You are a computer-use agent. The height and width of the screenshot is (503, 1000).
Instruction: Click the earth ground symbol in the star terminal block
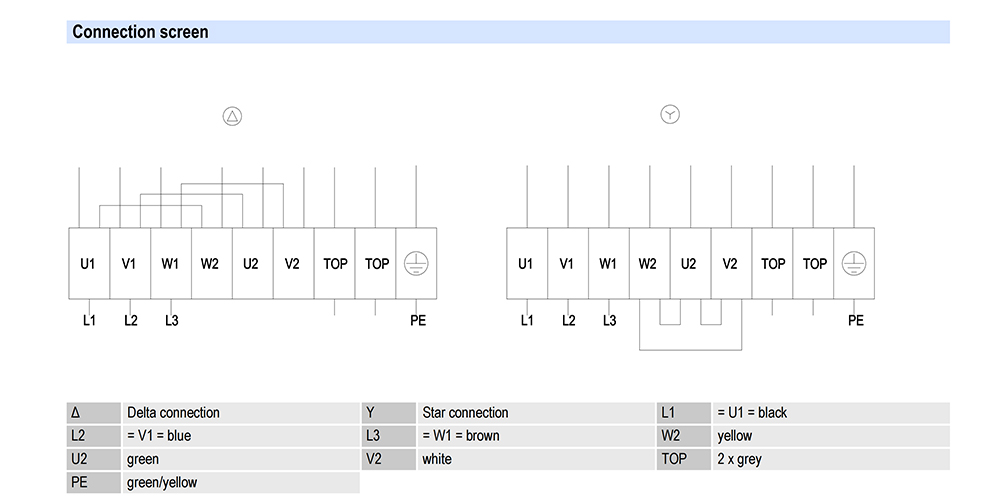tap(854, 263)
